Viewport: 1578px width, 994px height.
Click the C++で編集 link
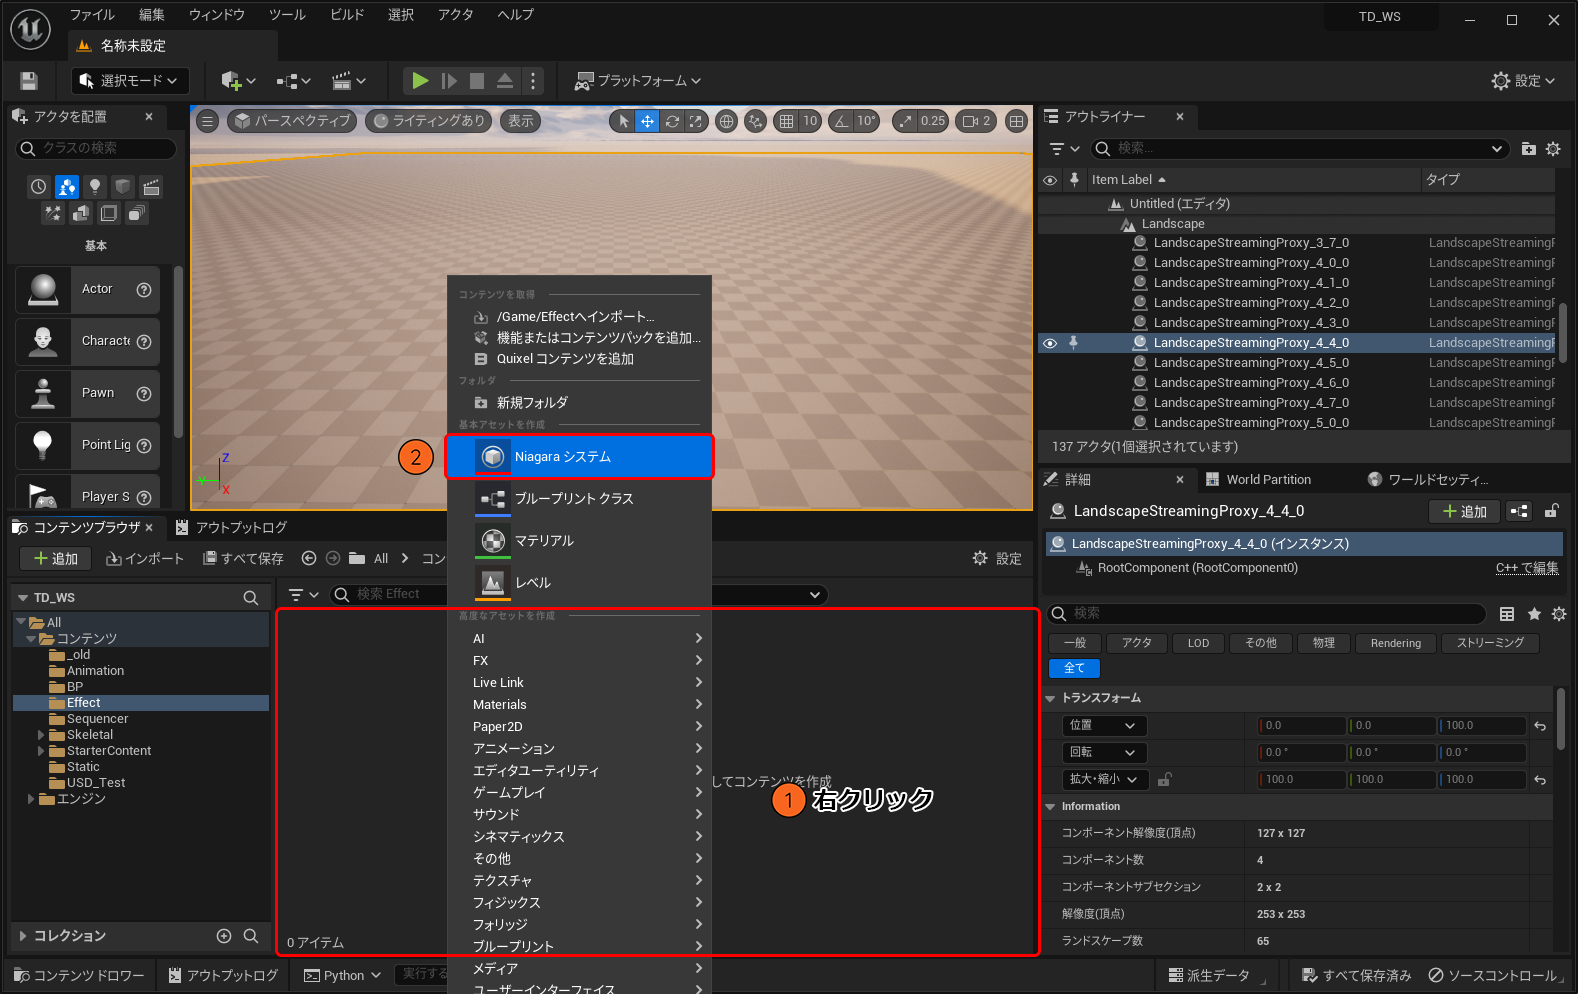tap(1526, 568)
